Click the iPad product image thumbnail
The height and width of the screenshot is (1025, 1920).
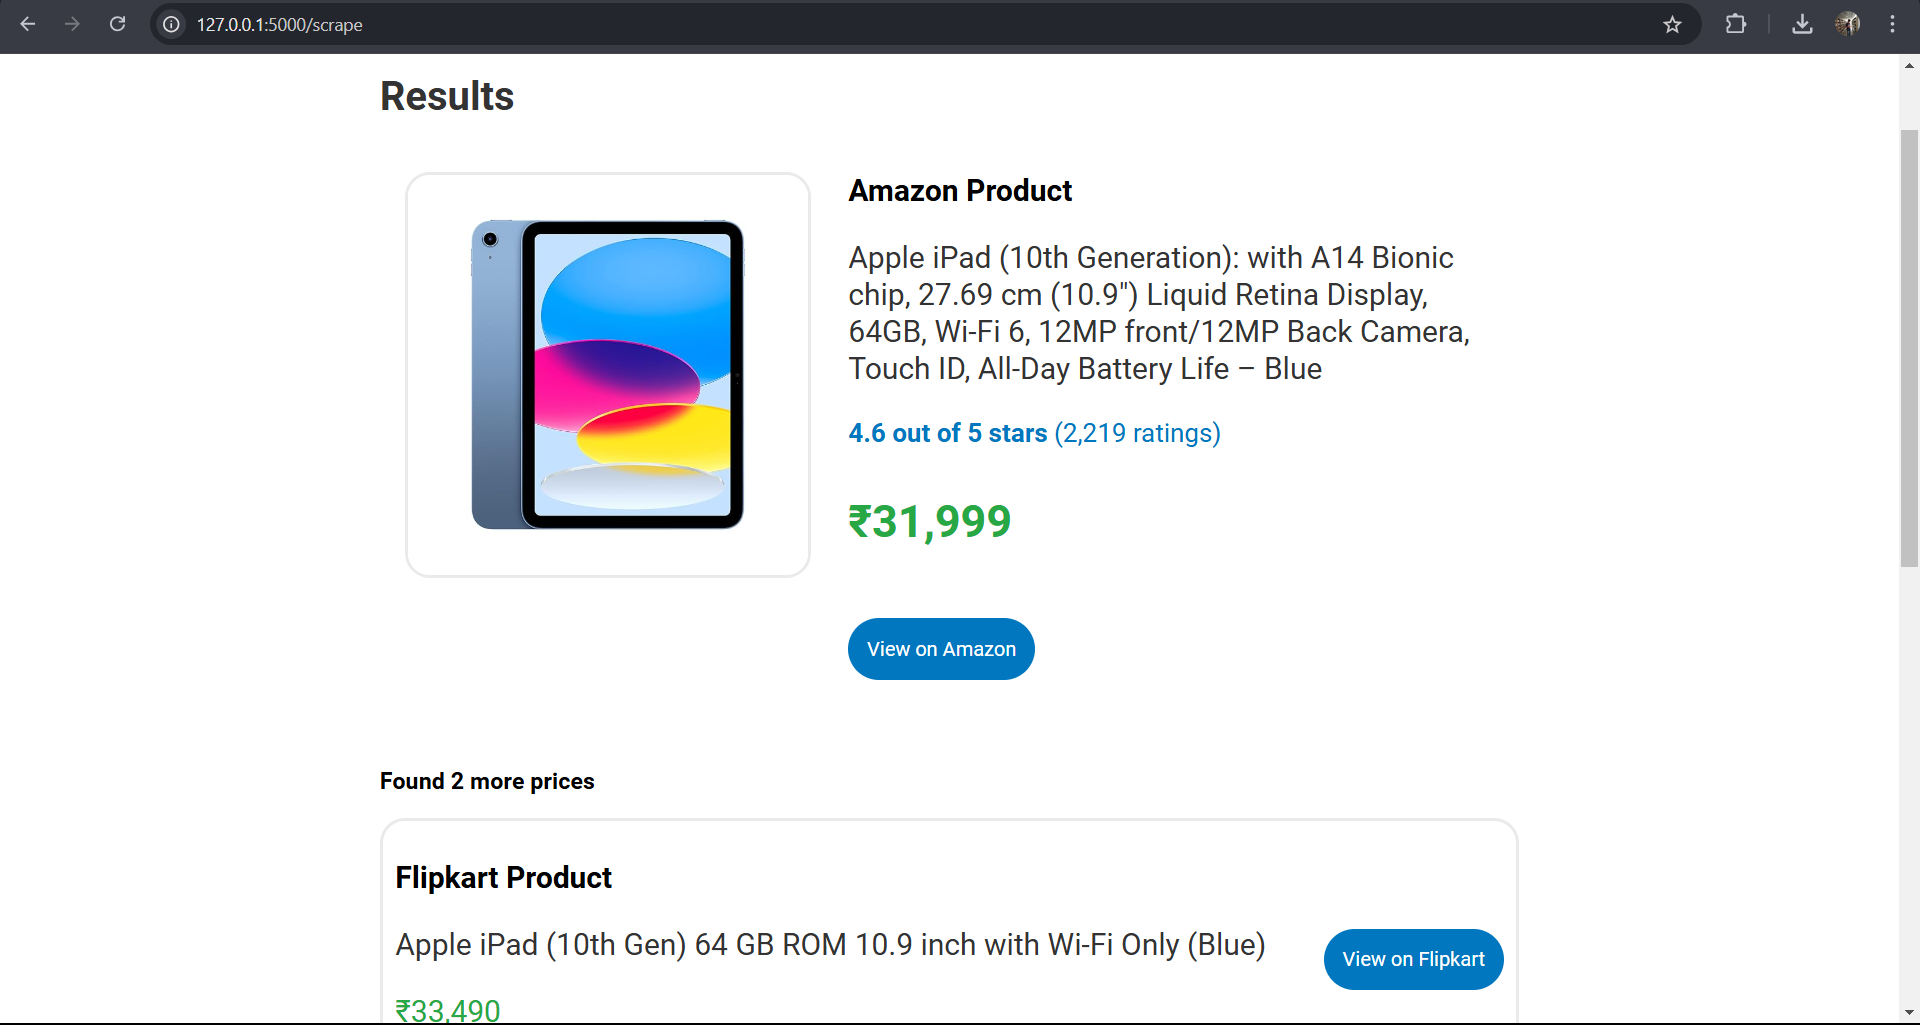point(608,375)
